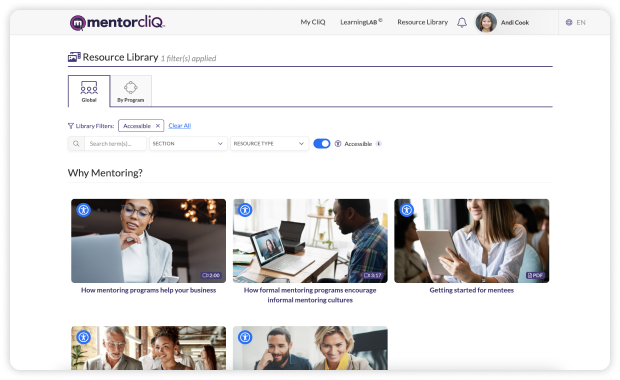Click the globe language icon
Viewport: 620px width, 380px height.
pyautogui.click(x=569, y=23)
